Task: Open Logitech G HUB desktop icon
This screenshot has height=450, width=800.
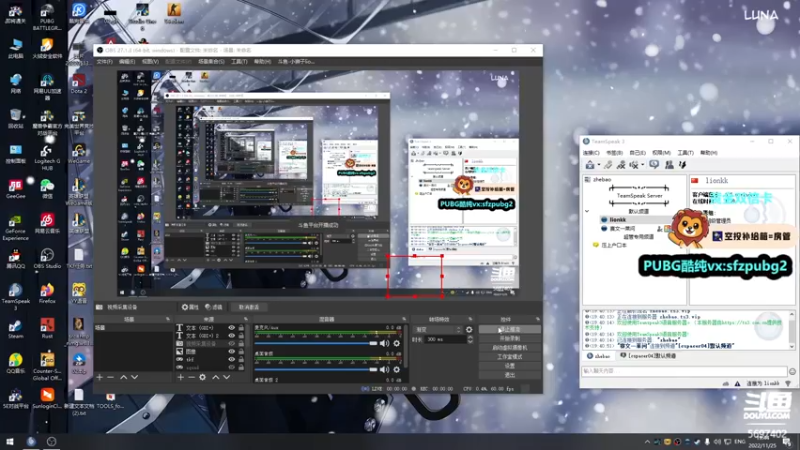Action: (47, 158)
